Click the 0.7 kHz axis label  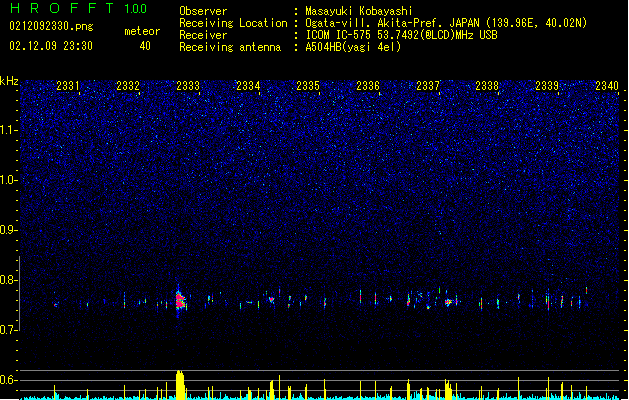click(x=8, y=330)
